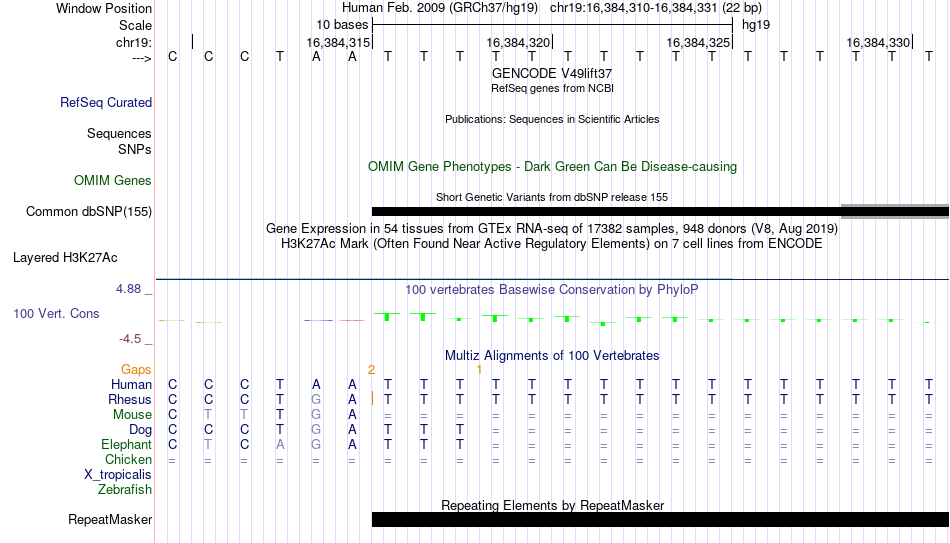Click the hg19 label beside scale bar
This screenshot has height=543, width=950.
pyautogui.click(x=756, y=25)
